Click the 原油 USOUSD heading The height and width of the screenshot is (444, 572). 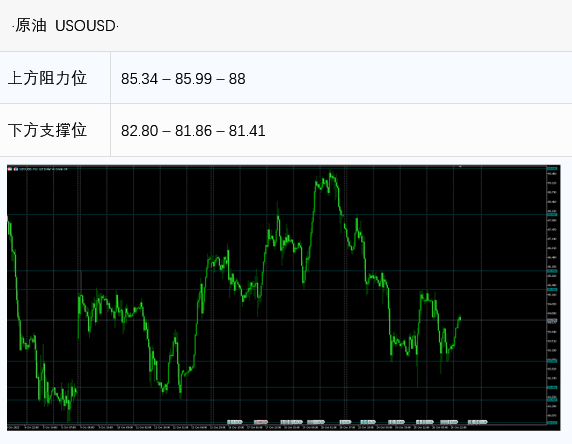pos(65,26)
